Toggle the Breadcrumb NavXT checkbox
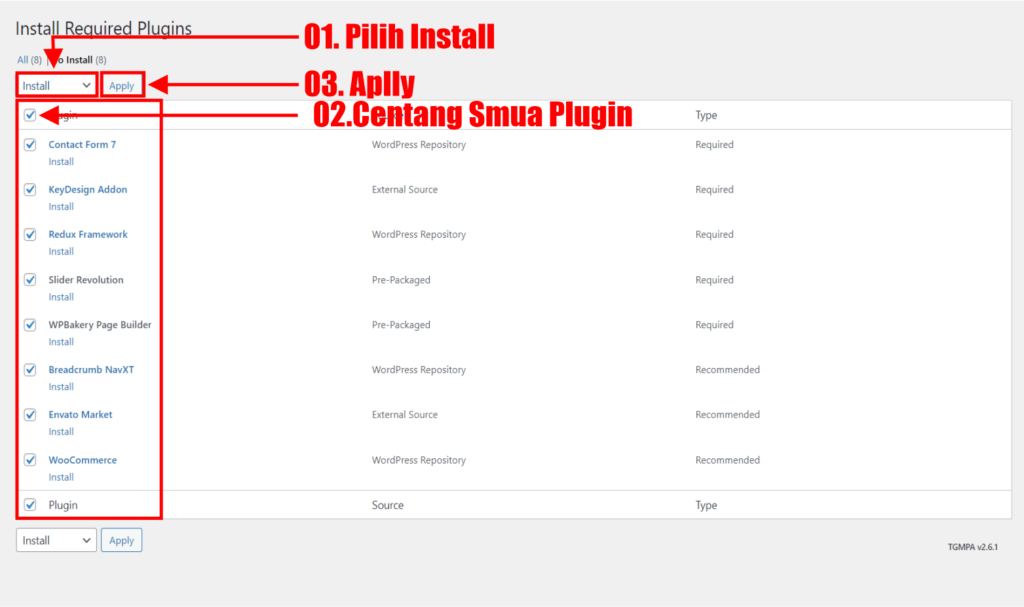The image size is (1024, 607). point(30,370)
